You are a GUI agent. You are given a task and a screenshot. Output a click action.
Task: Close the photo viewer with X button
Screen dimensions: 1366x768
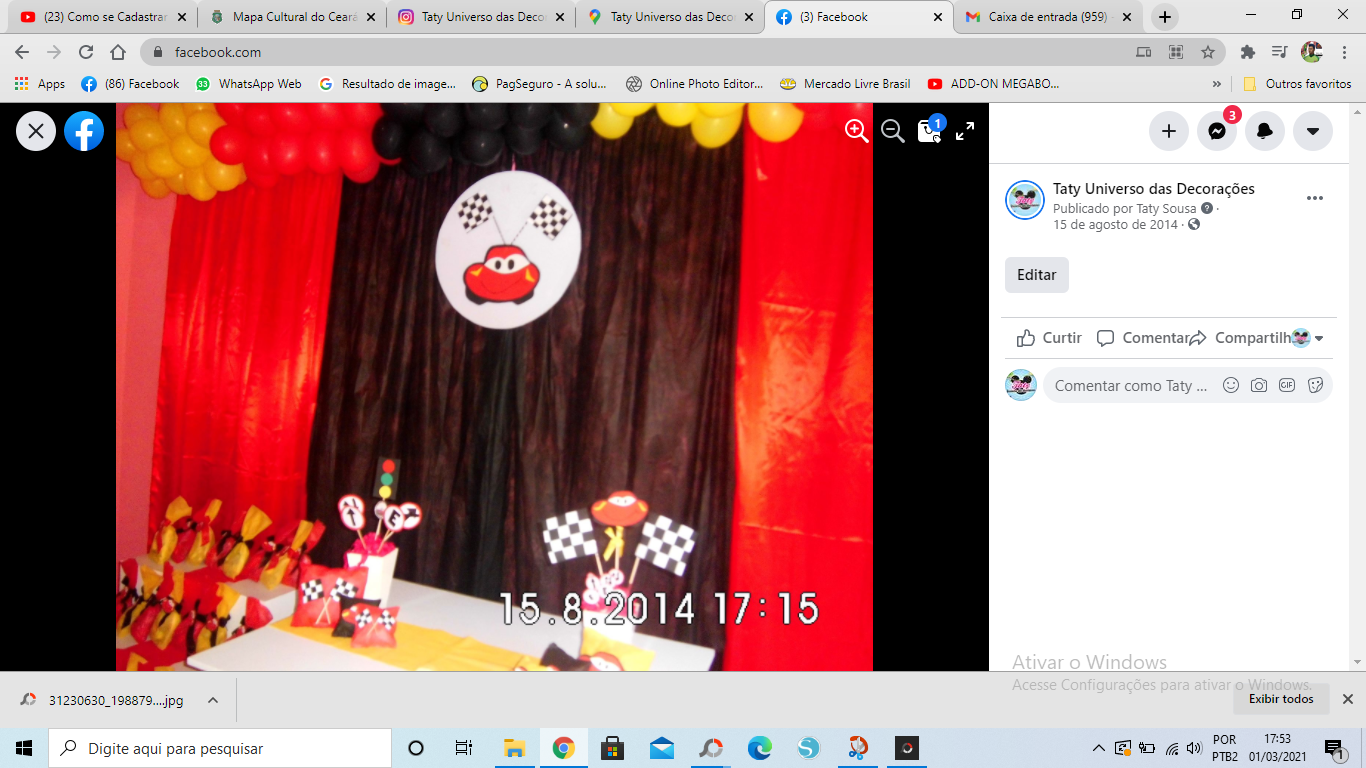[x=36, y=131]
